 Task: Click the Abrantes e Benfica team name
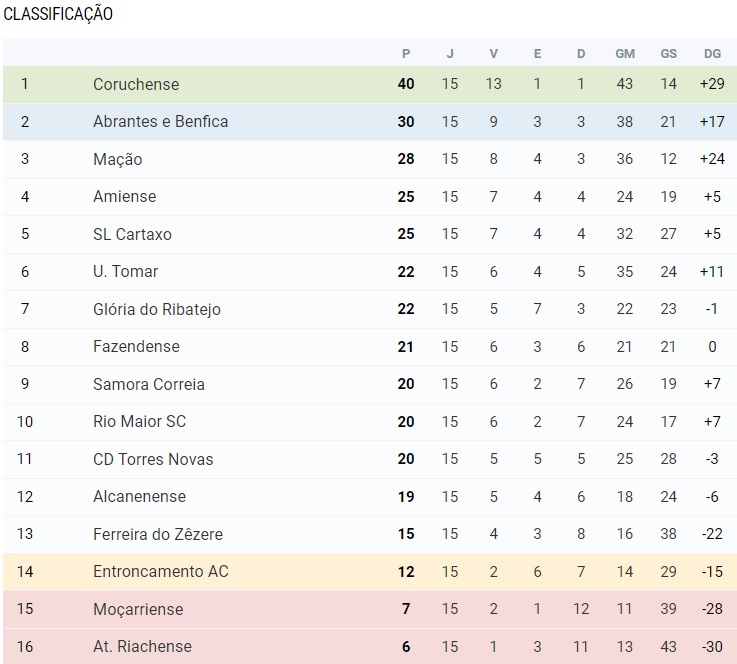[160, 122]
